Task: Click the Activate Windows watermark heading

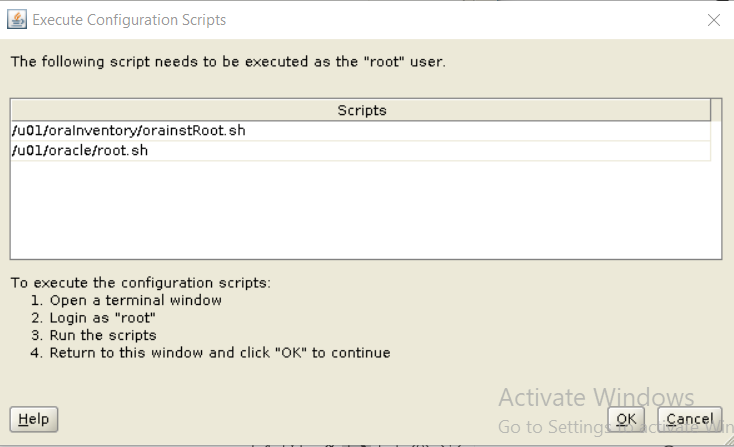Action: pyautogui.click(x=596, y=398)
